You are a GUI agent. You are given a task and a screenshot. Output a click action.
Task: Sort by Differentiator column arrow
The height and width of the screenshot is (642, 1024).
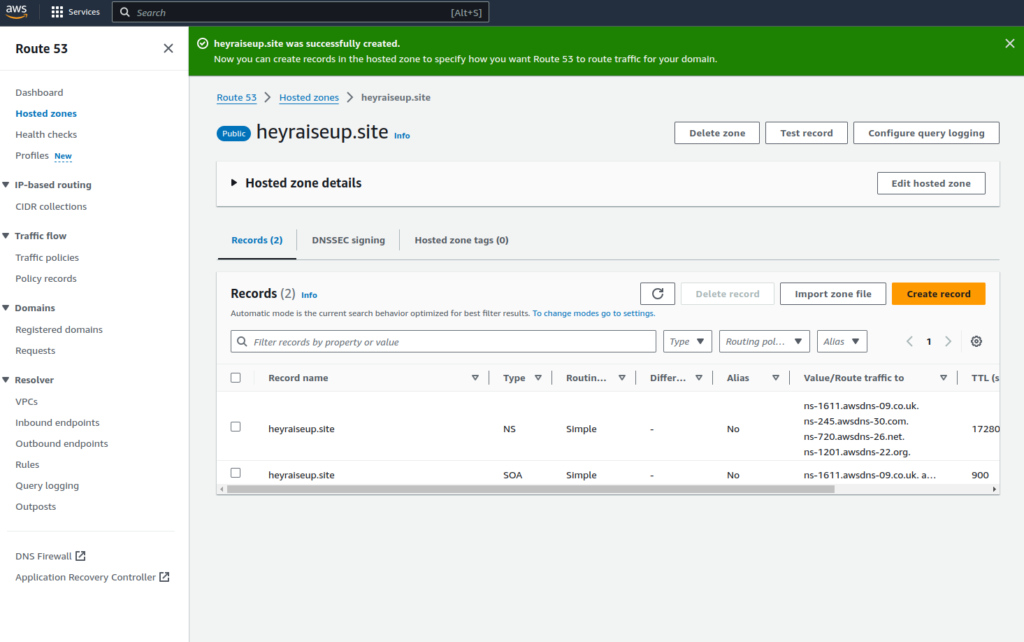pyautogui.click(x=699, y=377)
